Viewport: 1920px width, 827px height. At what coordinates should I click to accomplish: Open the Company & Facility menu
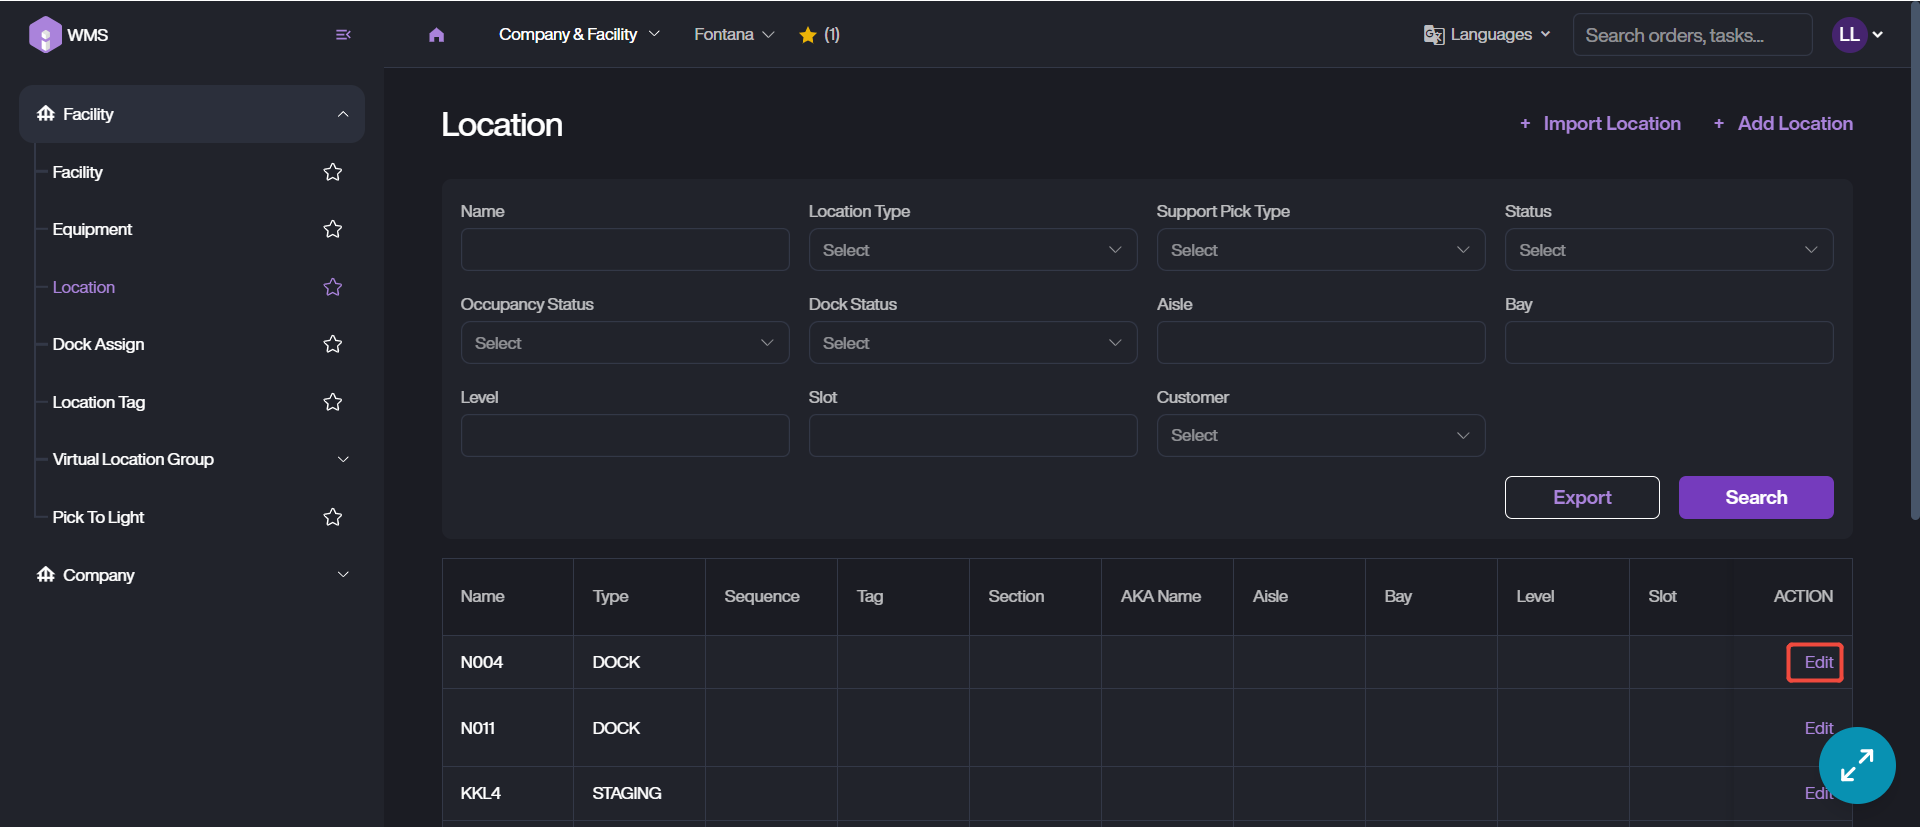[x=579, y=35]
